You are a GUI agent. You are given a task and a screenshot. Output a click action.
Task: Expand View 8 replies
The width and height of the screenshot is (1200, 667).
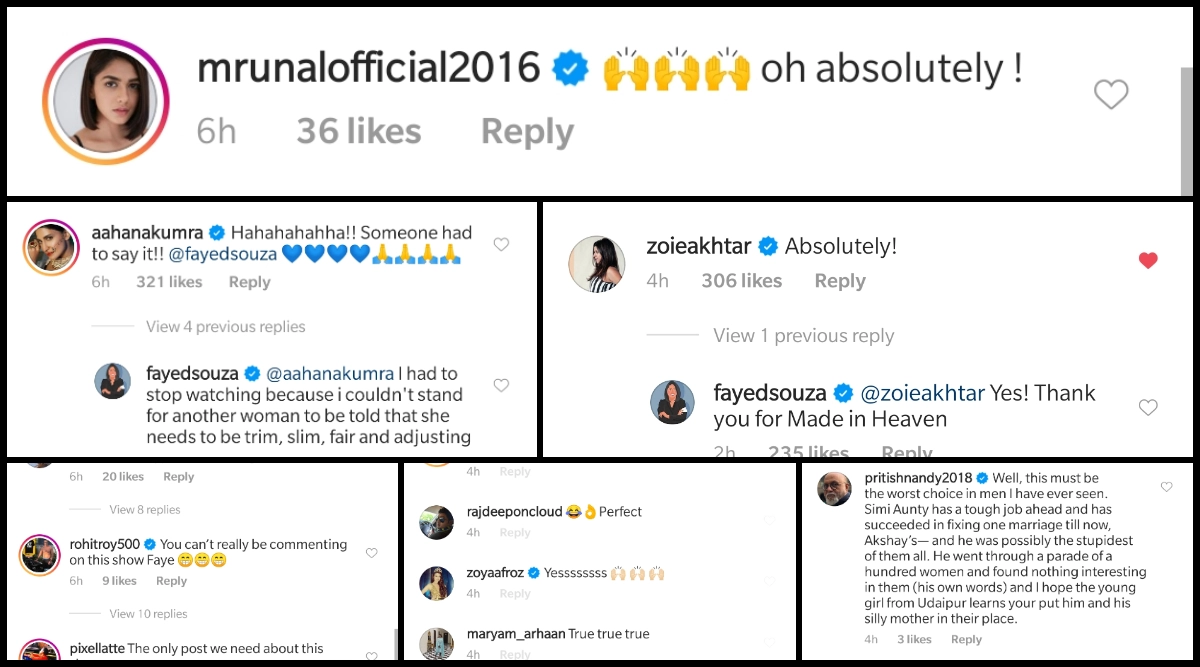pyautogui.click(x=145, y=509)
